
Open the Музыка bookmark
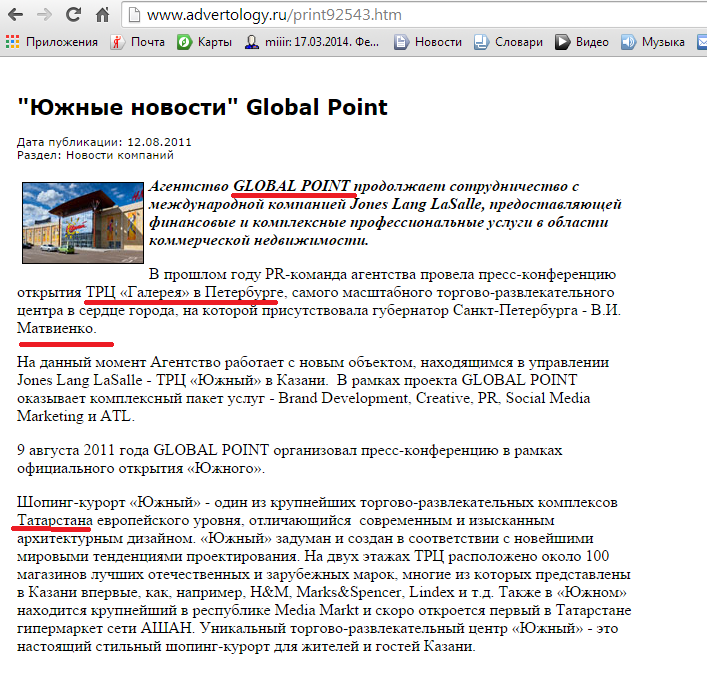pyautogui.click(x=653, y=42)
